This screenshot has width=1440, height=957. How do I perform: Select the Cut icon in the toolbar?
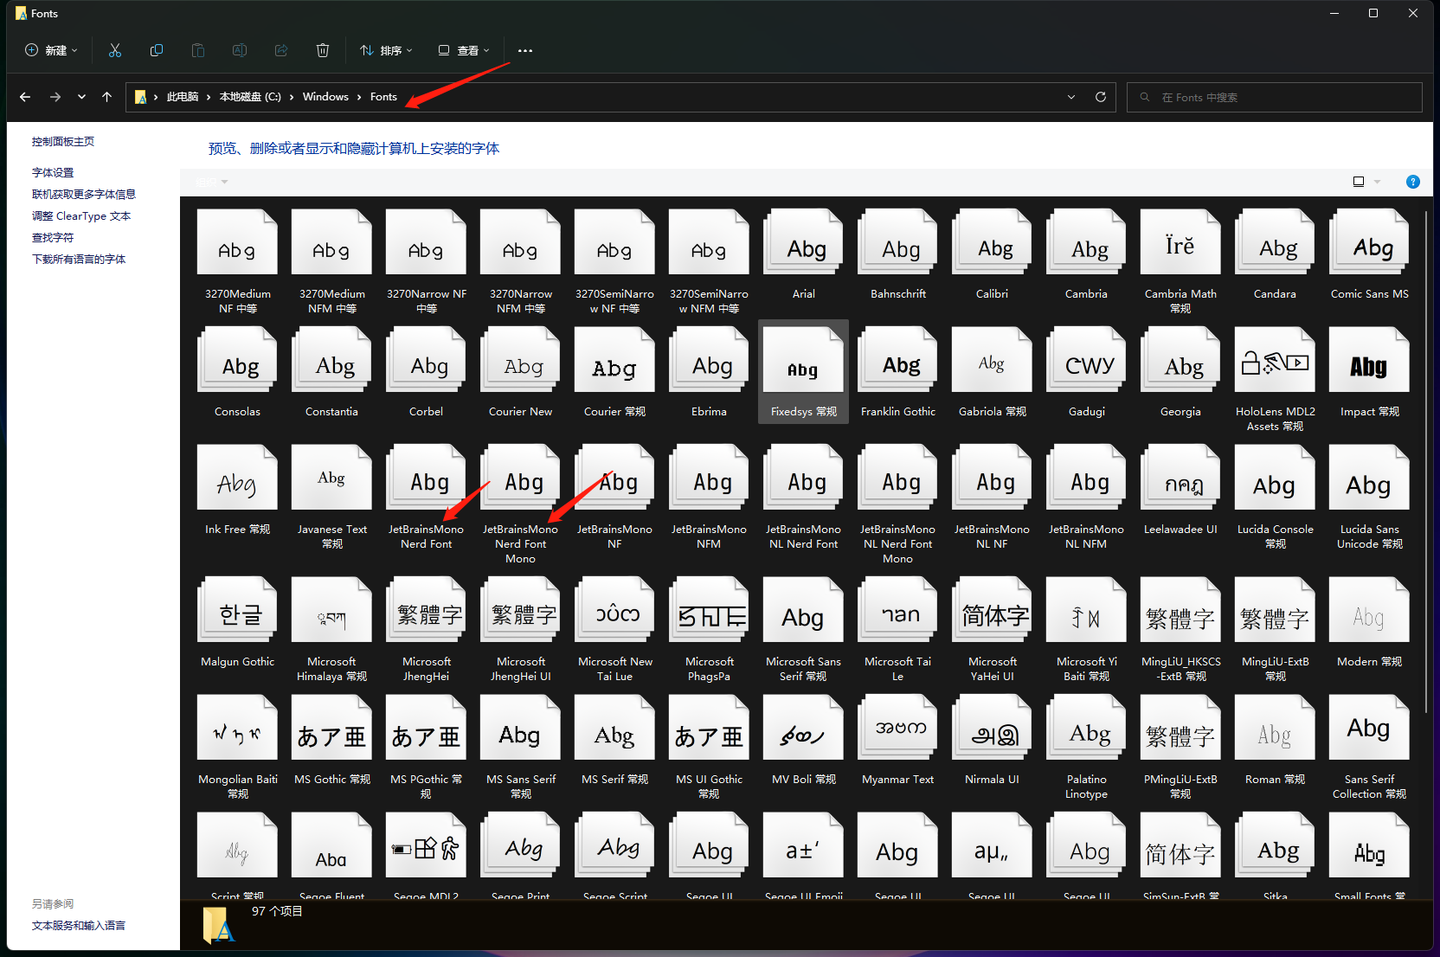pos(114,50)
